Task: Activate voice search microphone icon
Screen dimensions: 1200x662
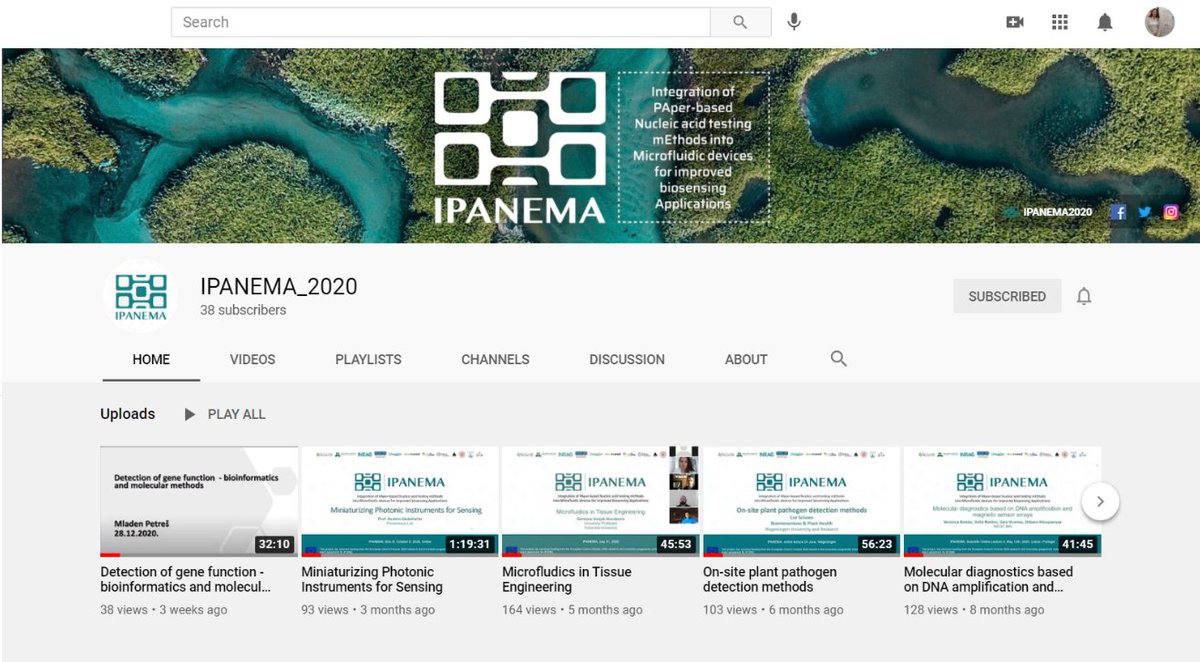Action: tap(794, 22)
